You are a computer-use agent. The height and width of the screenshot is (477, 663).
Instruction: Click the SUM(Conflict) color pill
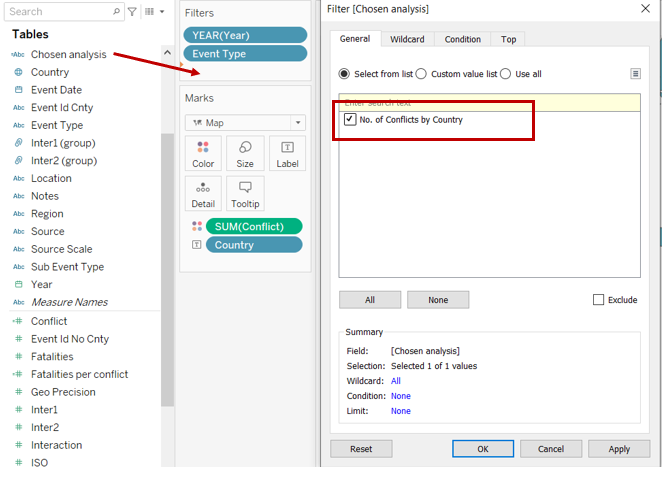click(253, 226)
